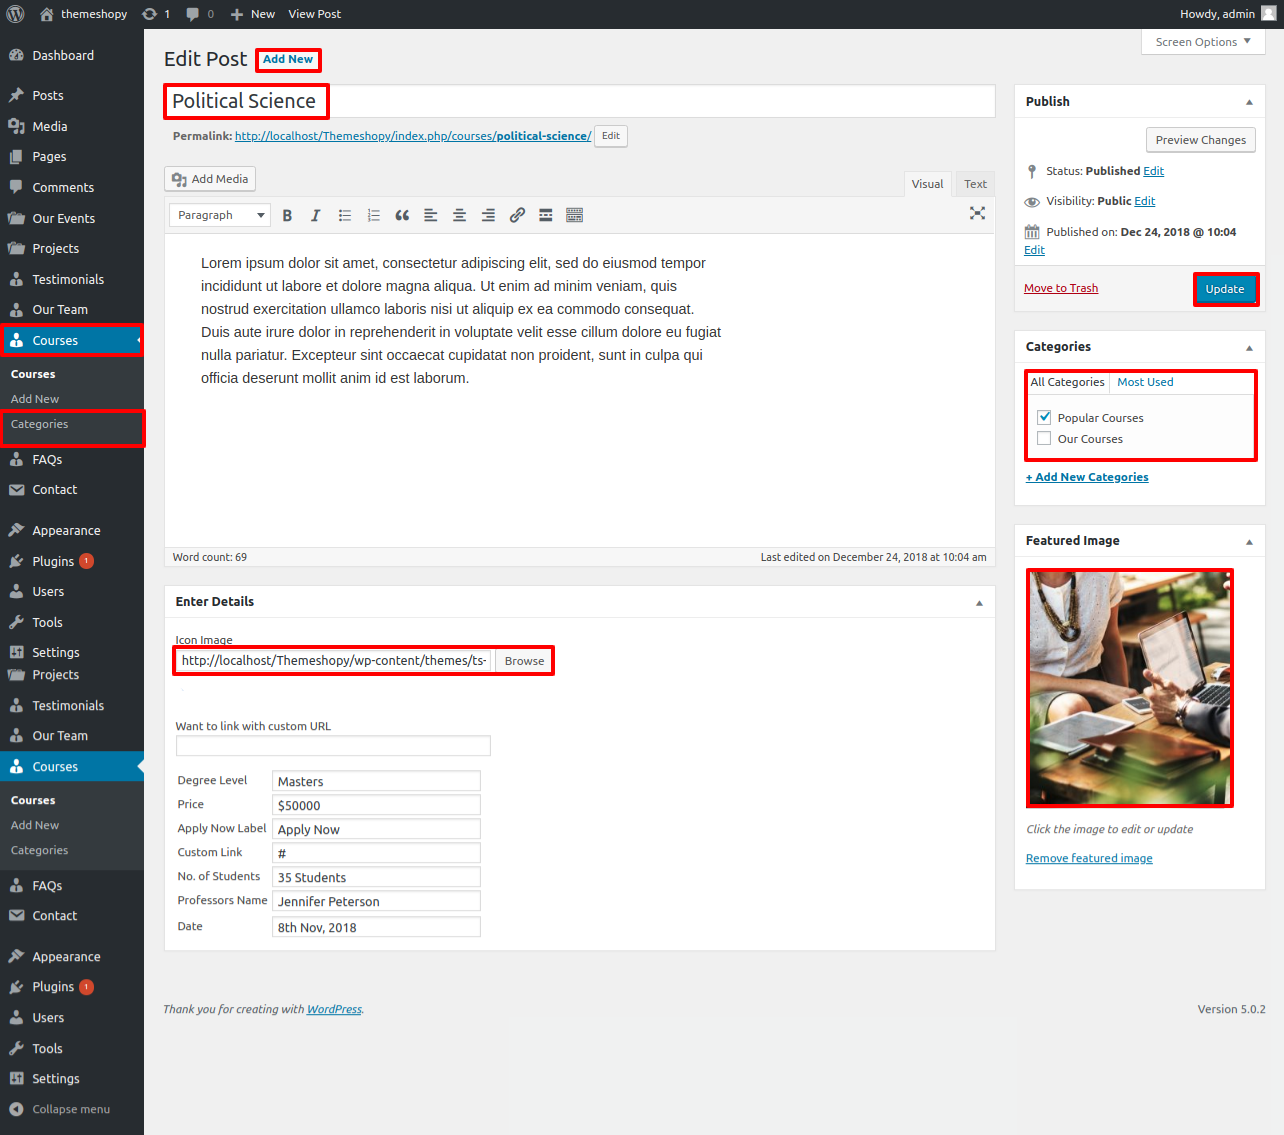Viewport: 1284px width, 1135px height.
Task: Click the Professors Name input field
Action: [x=376, y=901]
